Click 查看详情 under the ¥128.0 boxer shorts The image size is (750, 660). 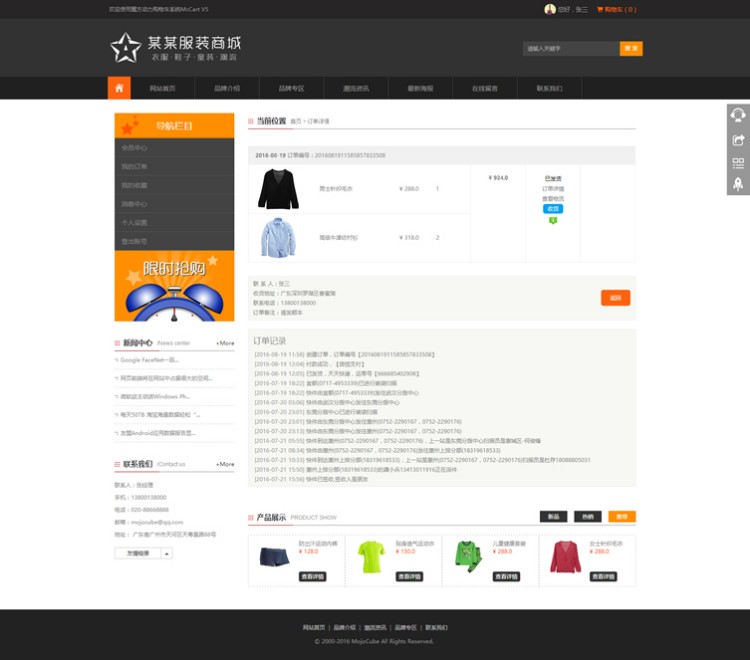coord(313,576)
